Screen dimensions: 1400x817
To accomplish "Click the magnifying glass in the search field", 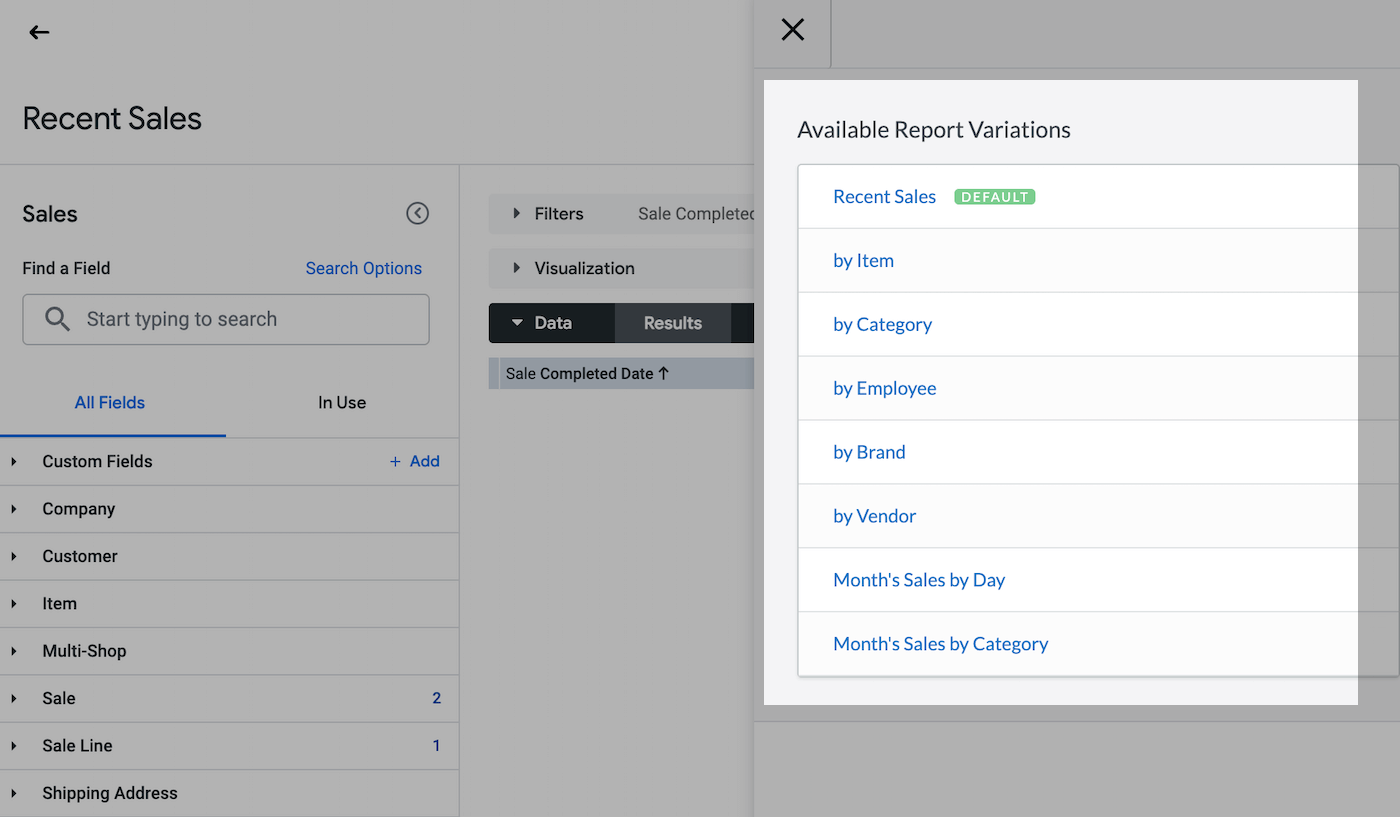I will click(57, 318).
